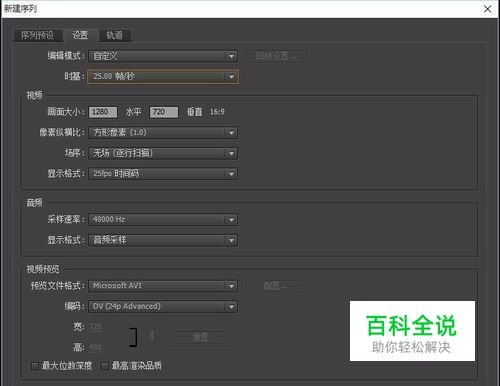
Task: Open the 时基 dropdown showing 25.00 帧/秒
Action: pos(163,76)
